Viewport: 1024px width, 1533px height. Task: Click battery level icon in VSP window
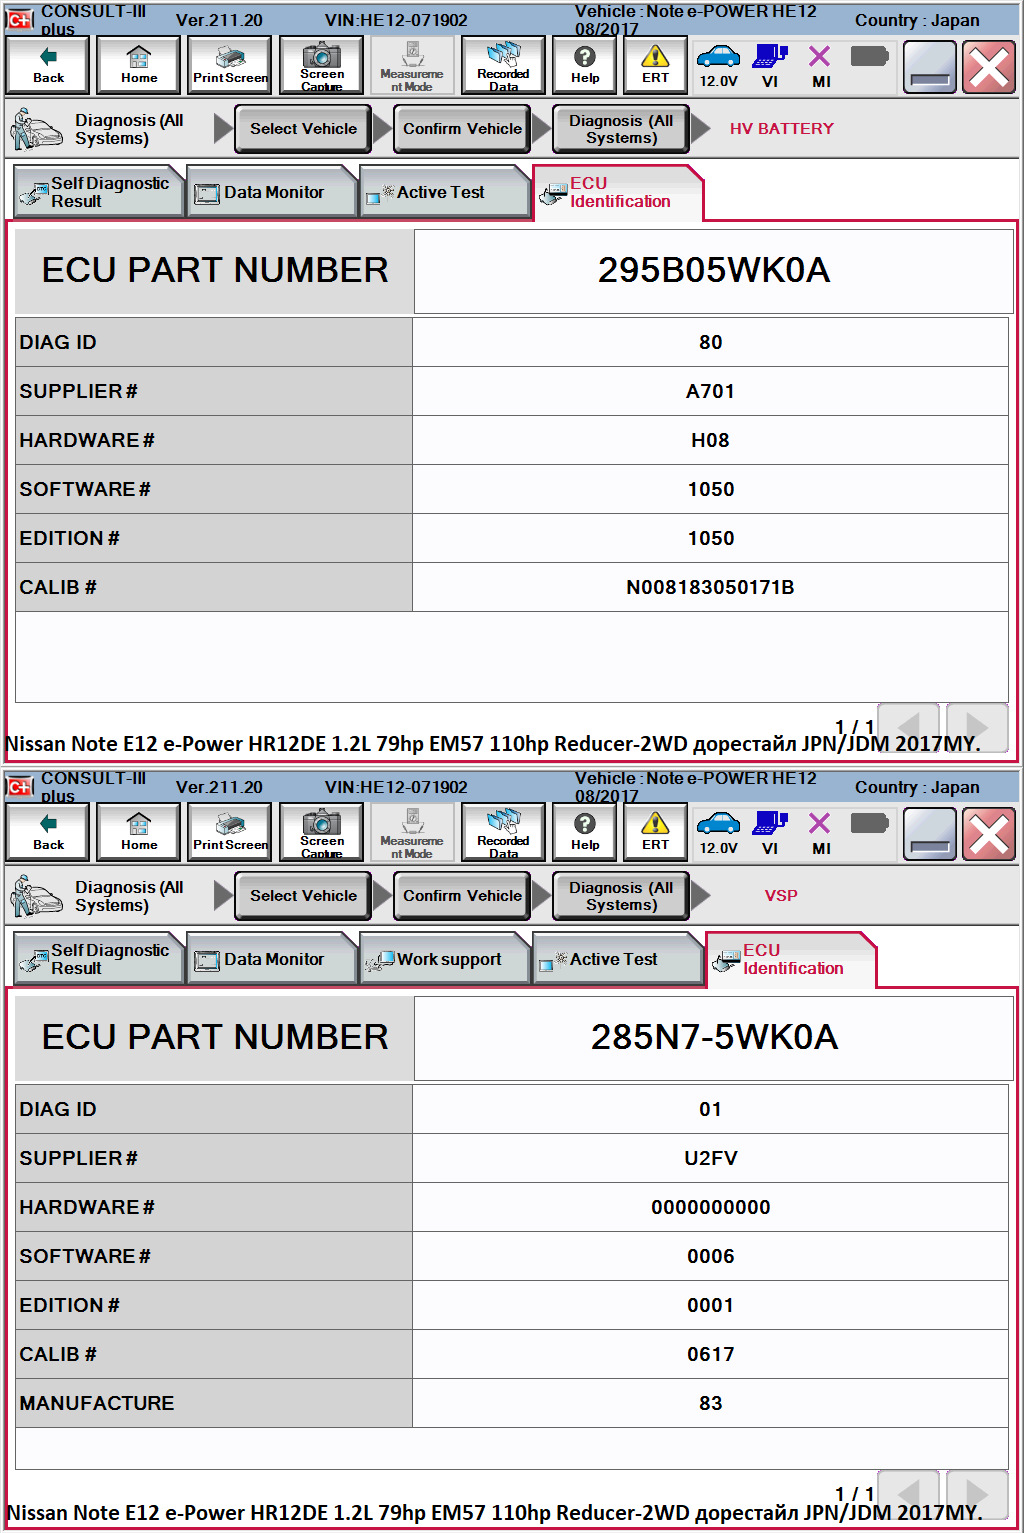pos(869,823)
